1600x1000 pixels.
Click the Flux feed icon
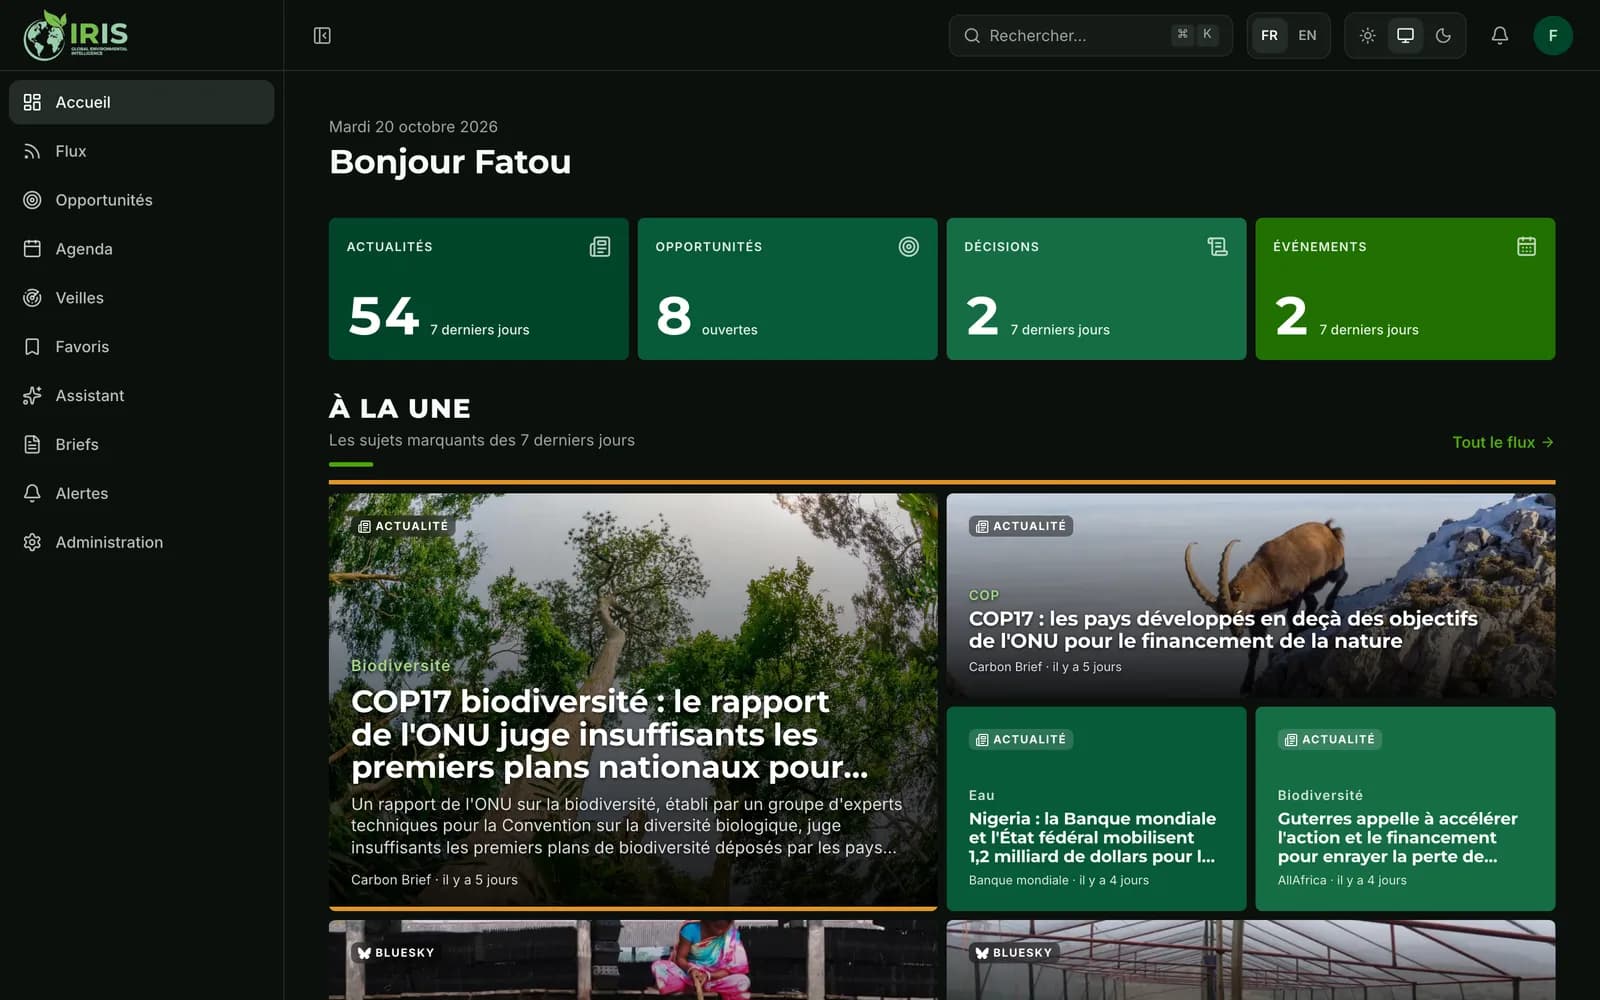32,151
